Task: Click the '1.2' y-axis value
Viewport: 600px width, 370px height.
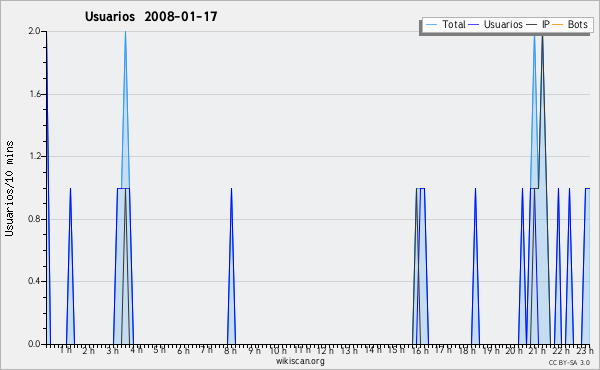Action: pos(34,156)
